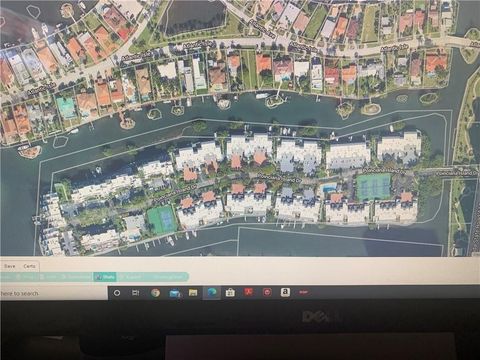
Task: Open the Mail app in taskbar
Action: (x=175, y=293)
